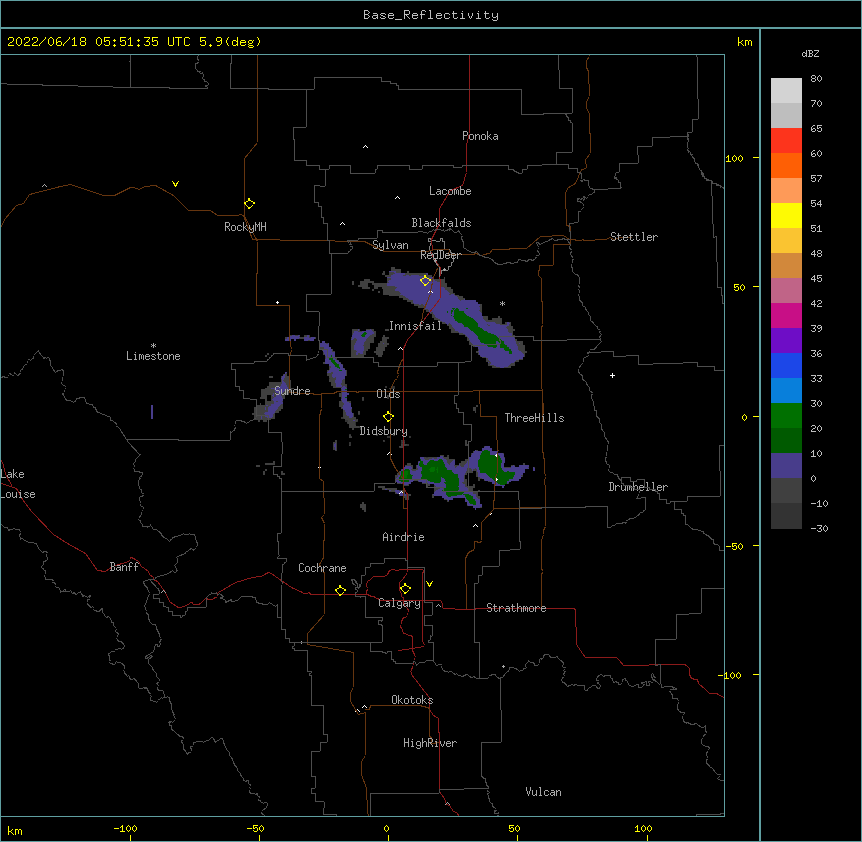Click the Strathmore town label
The width and height of the screenshot is (862, 842).
click(x=516, y=608)
